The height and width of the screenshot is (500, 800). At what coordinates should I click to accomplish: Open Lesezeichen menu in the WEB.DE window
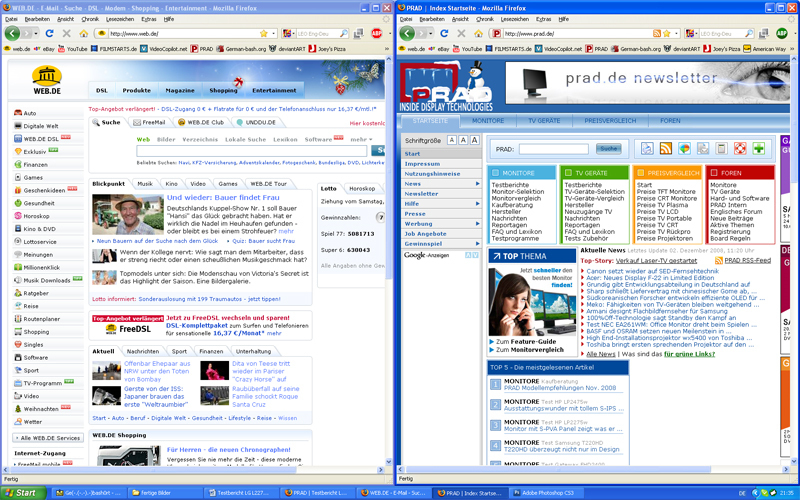coord(120,19)
